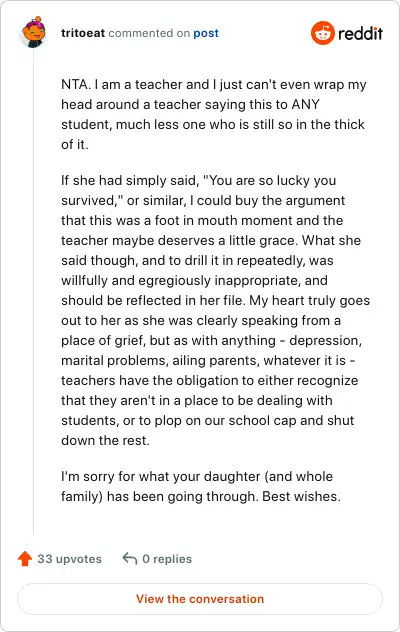Image resolution: width=400 pixels, height=632 pixels.
Task: Click the "commented on" header text
Action: (x=149, y=33)
